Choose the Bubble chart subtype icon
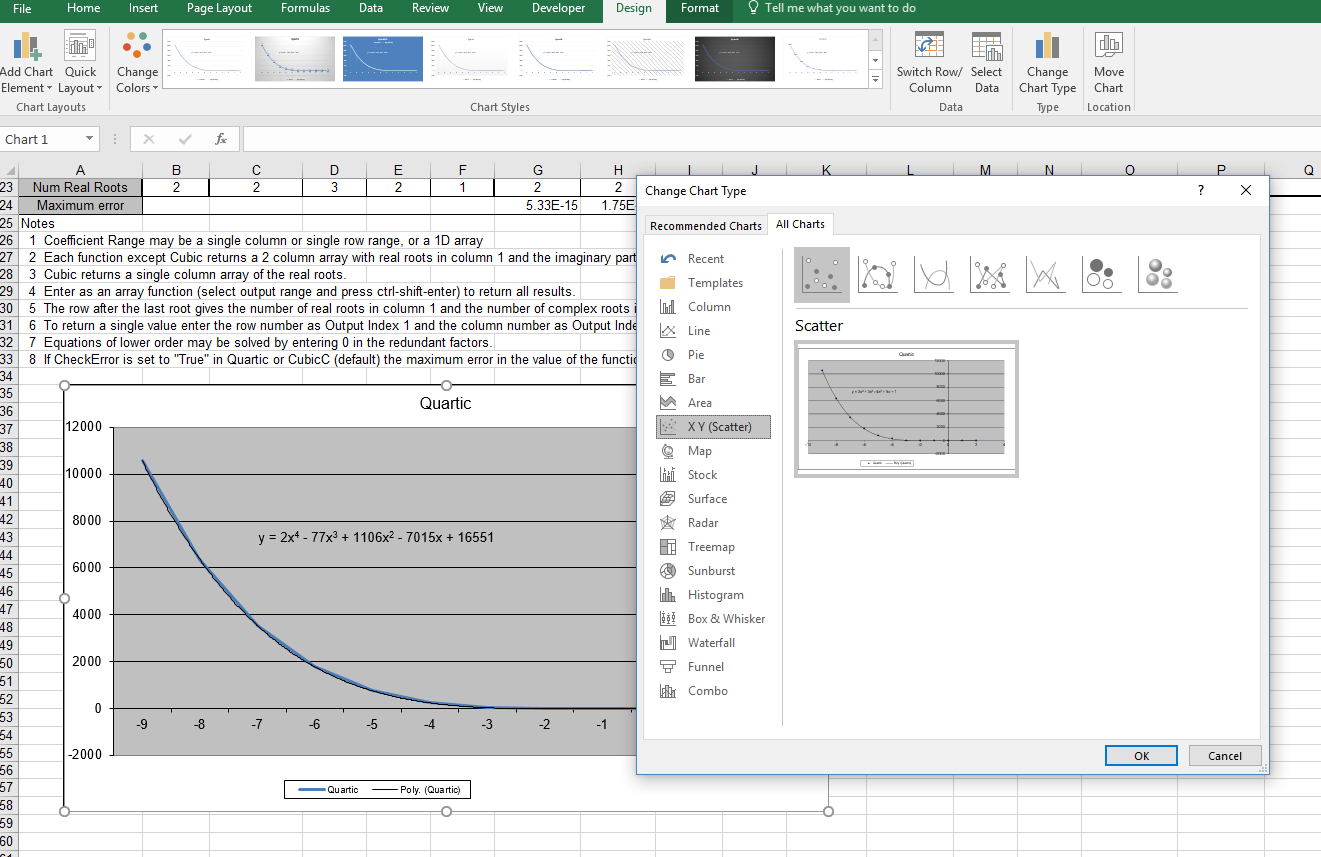The height and width of the screenshot is (857, 1321). (x=1101, y=274)
